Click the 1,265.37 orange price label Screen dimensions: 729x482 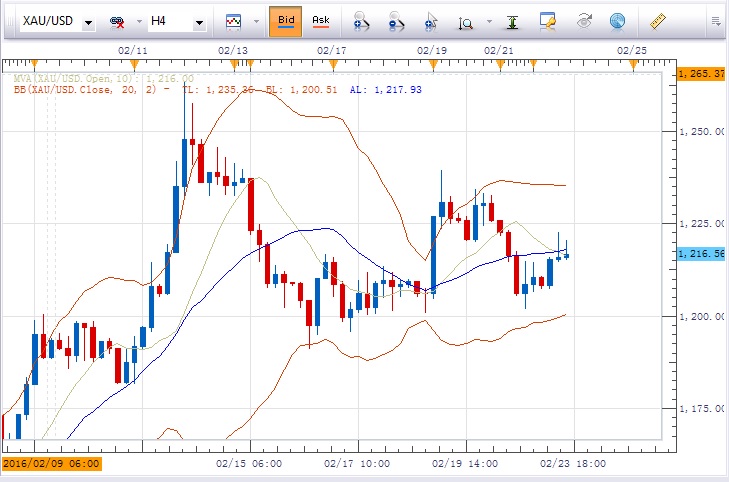[x=701, y=73]
